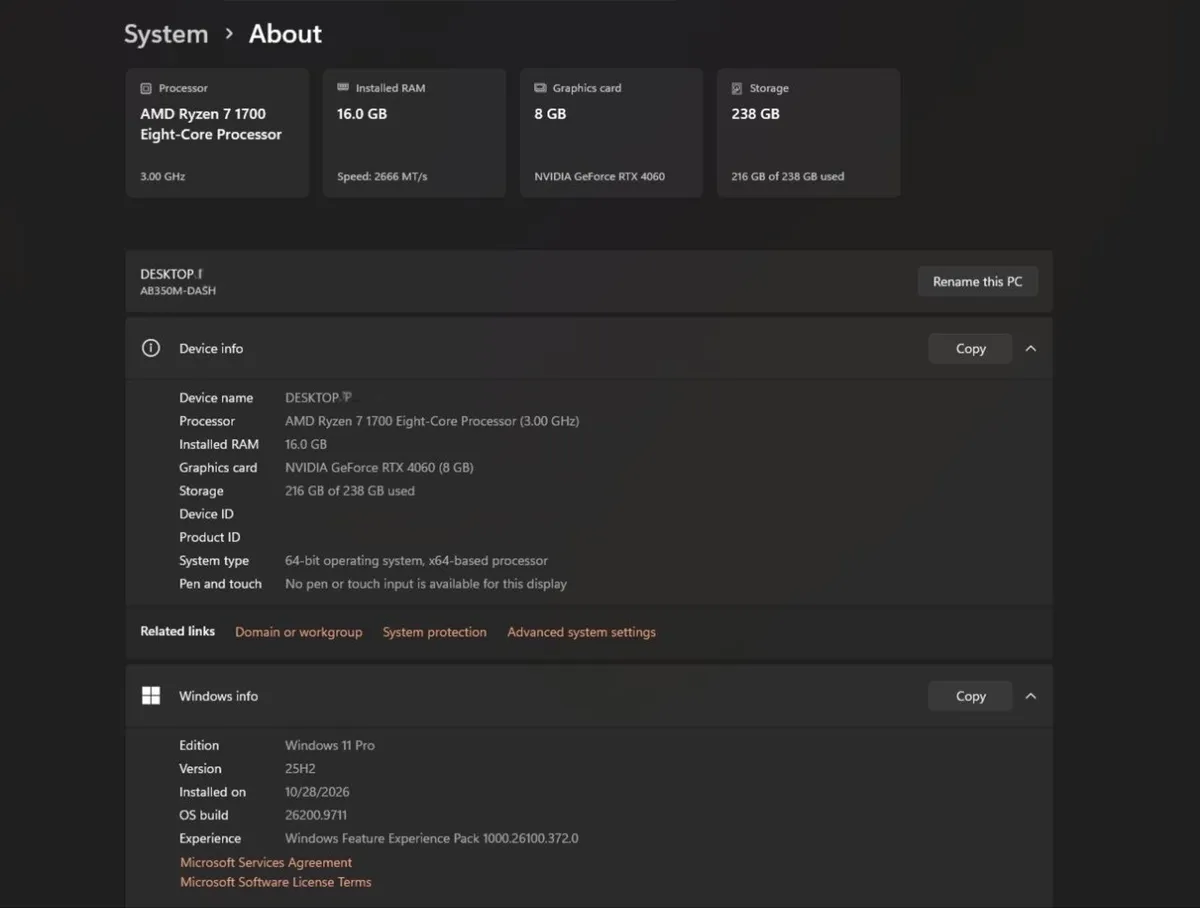Click 'Windows Feature Experience Pack 1000.26100.372.0' text
This screenshot has width=1200, height=908.
click(x=432, y=838)
